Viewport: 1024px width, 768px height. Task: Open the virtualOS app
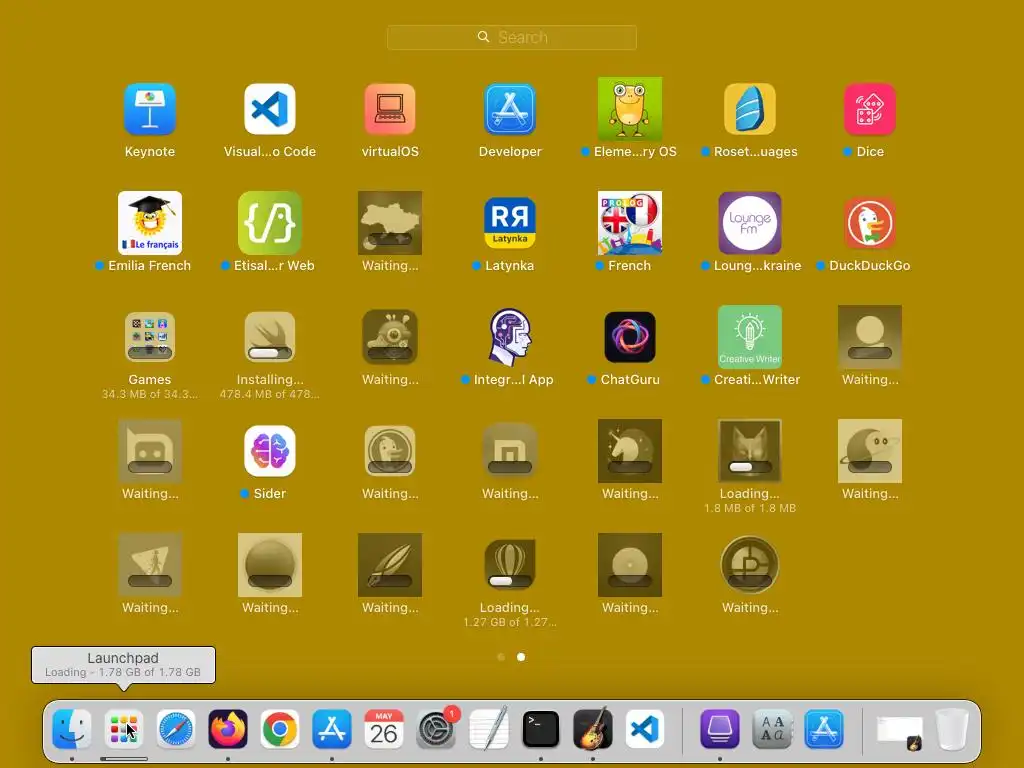[390, 109]
